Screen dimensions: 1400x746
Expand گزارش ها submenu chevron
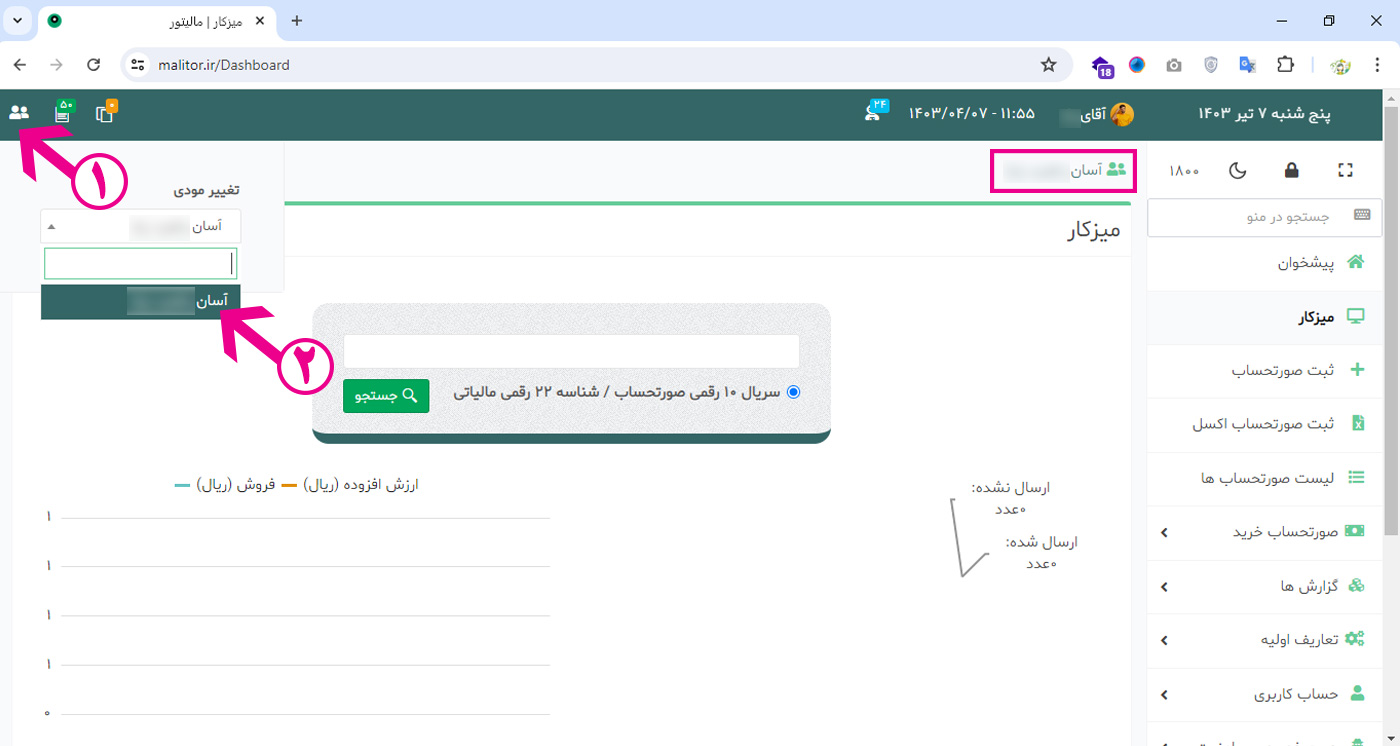point(1164,586)
